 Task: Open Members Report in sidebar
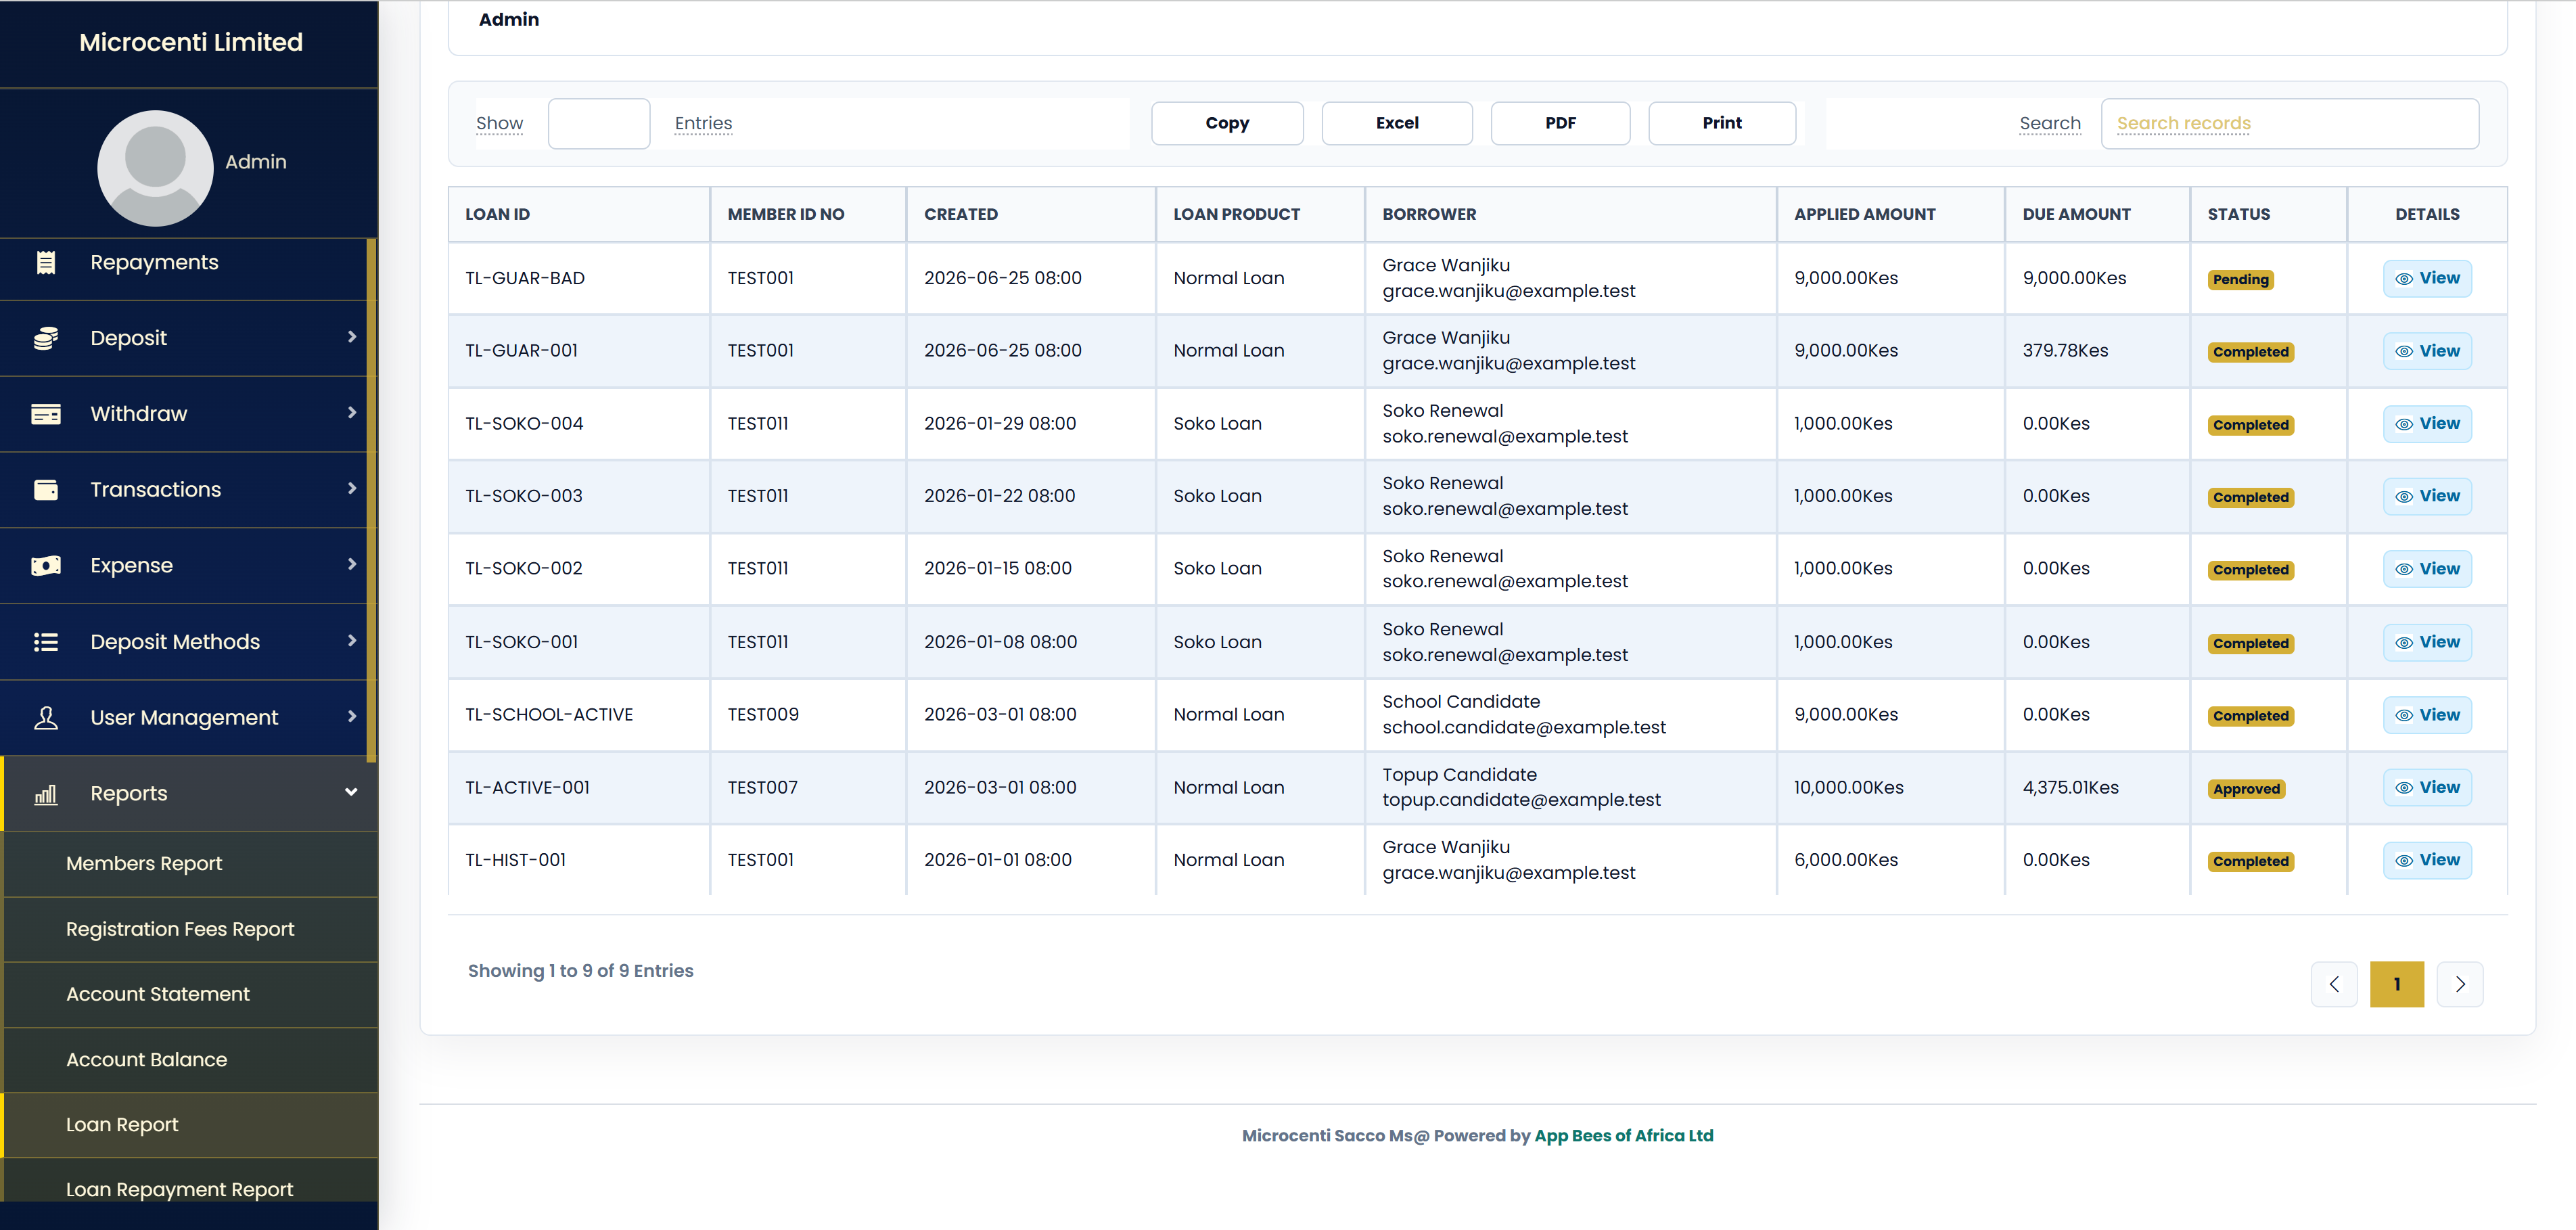[x=191, y=863]
